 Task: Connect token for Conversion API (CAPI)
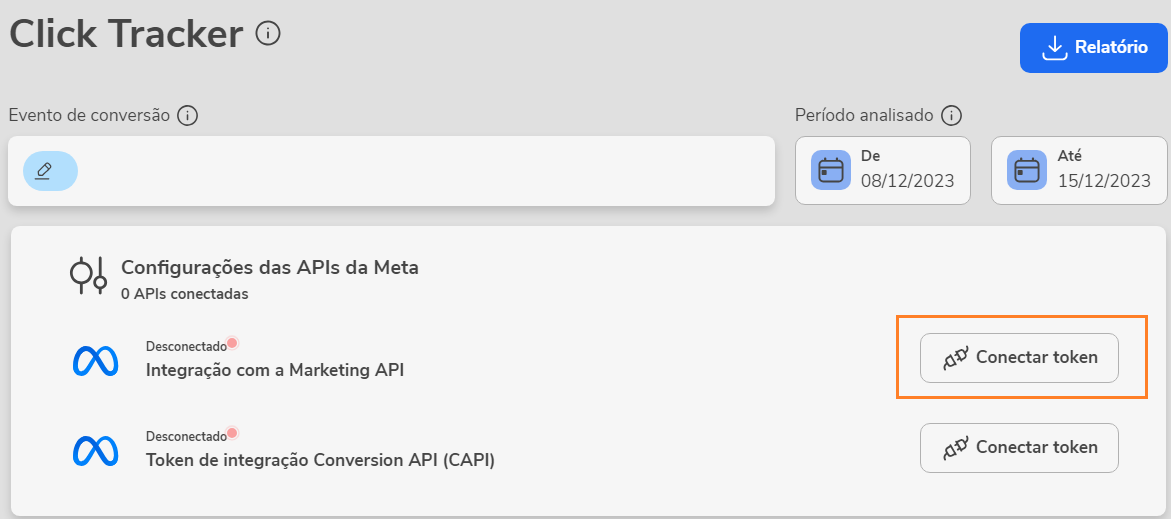click(1019, 447)
